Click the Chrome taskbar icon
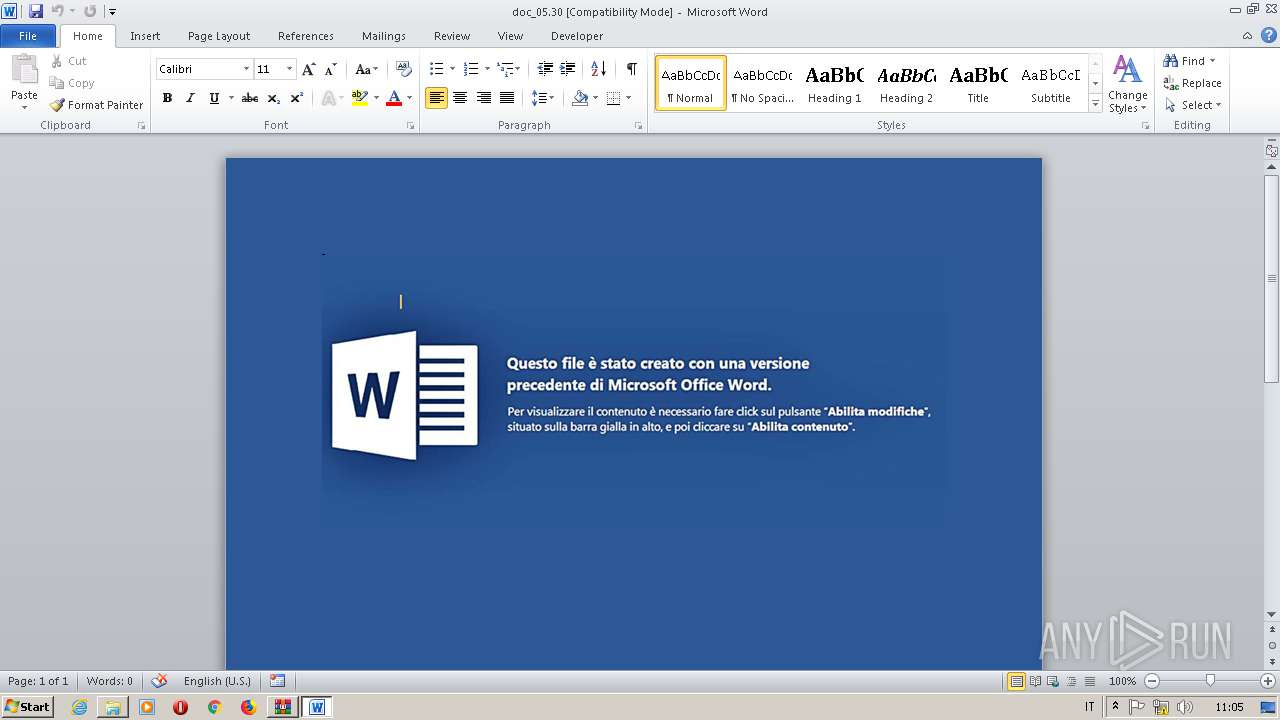Screen dimensions: 1280x720 (214, 707)
